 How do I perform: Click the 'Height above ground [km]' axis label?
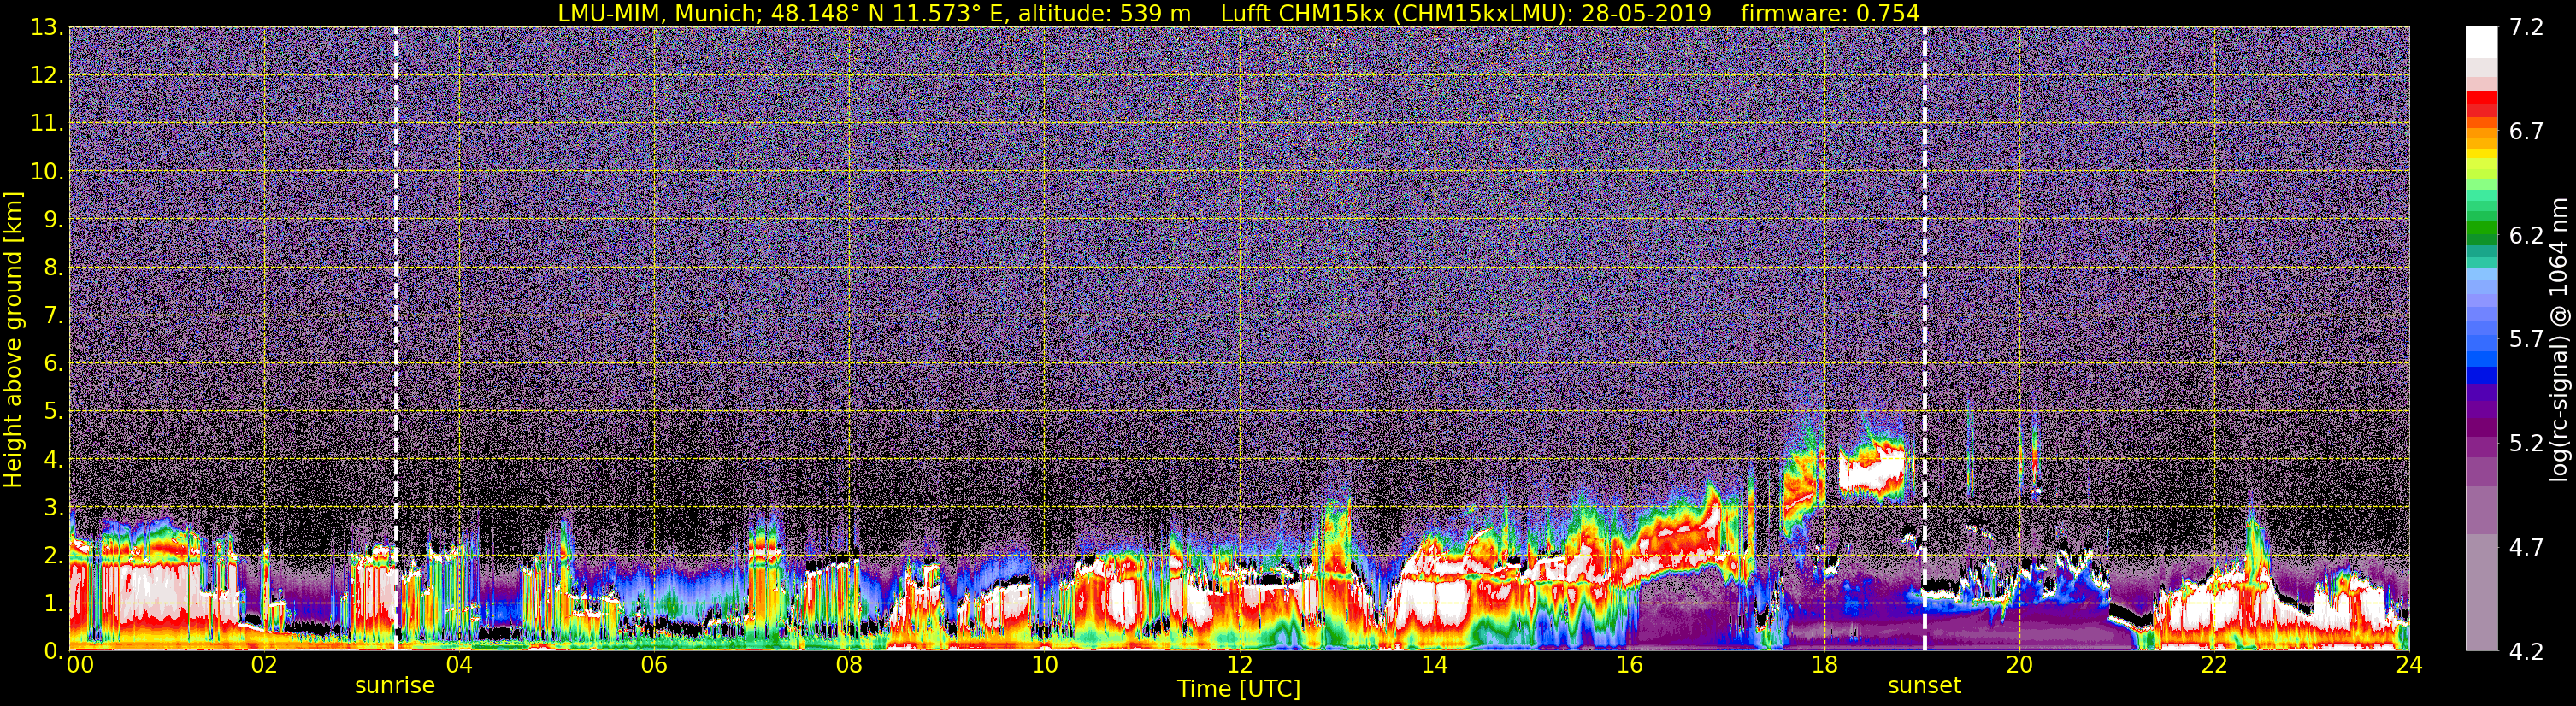[13, 340]
